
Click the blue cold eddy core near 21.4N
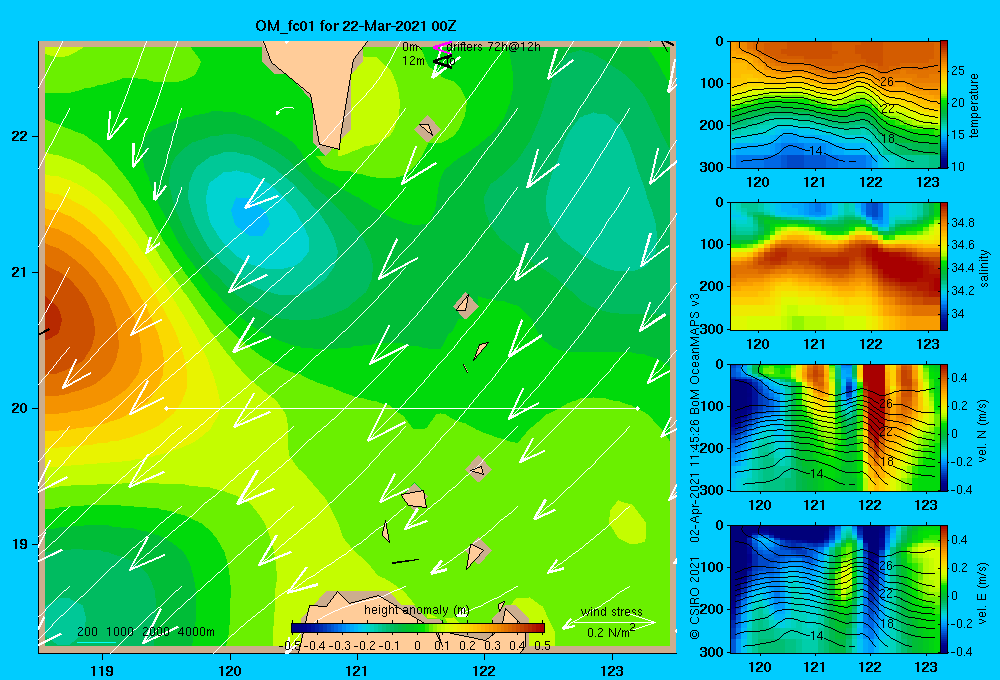pos(250,216)
